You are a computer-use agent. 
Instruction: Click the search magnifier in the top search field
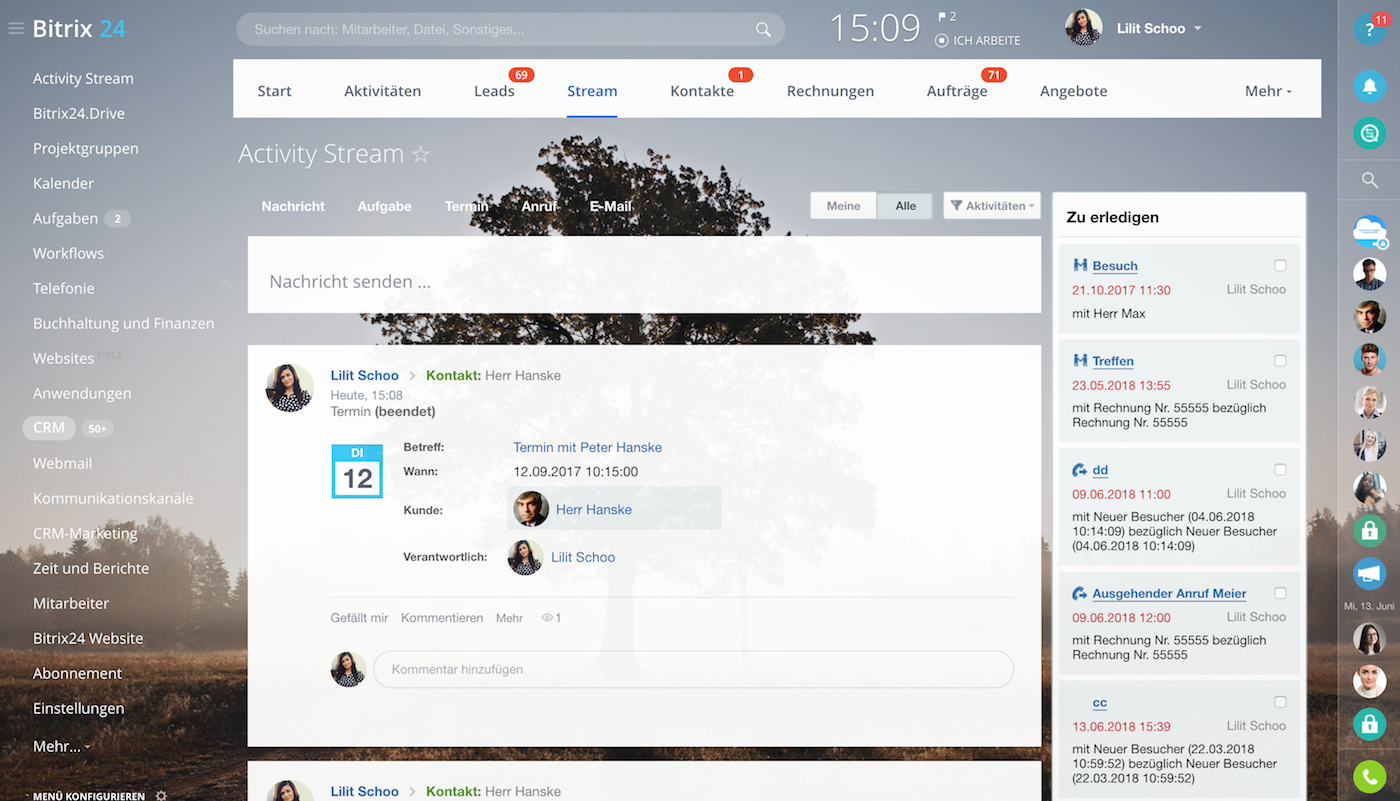click(x=763, y=30)
